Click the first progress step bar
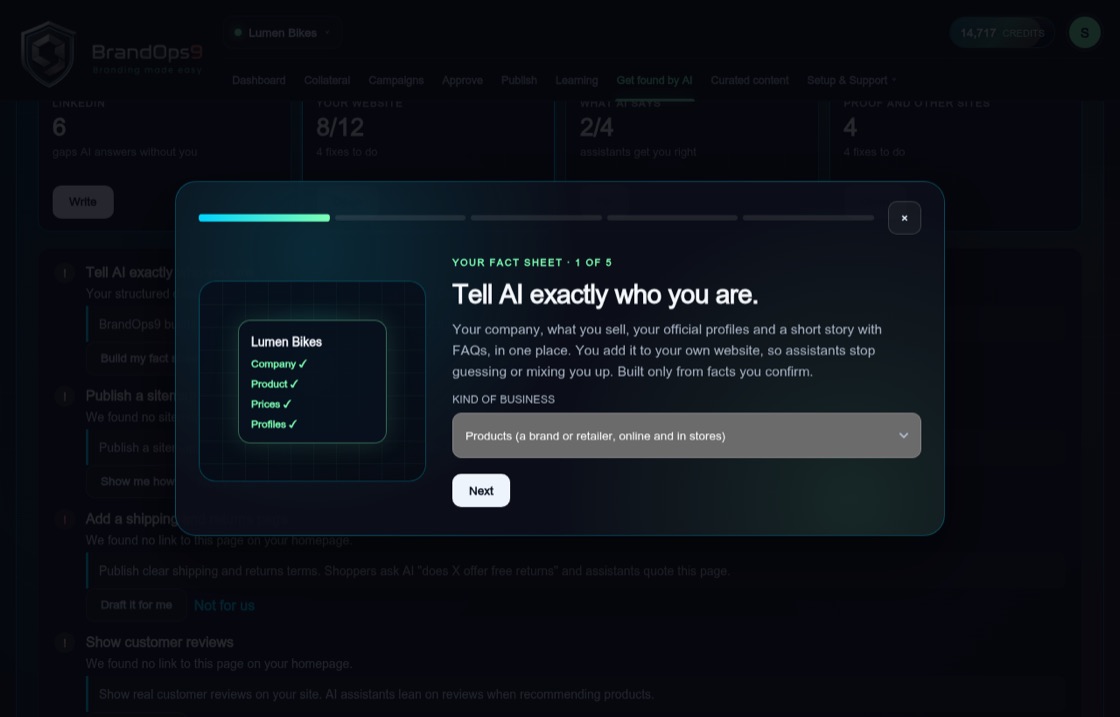This screenshot has width=1120, height=717. tap(264, 218)
